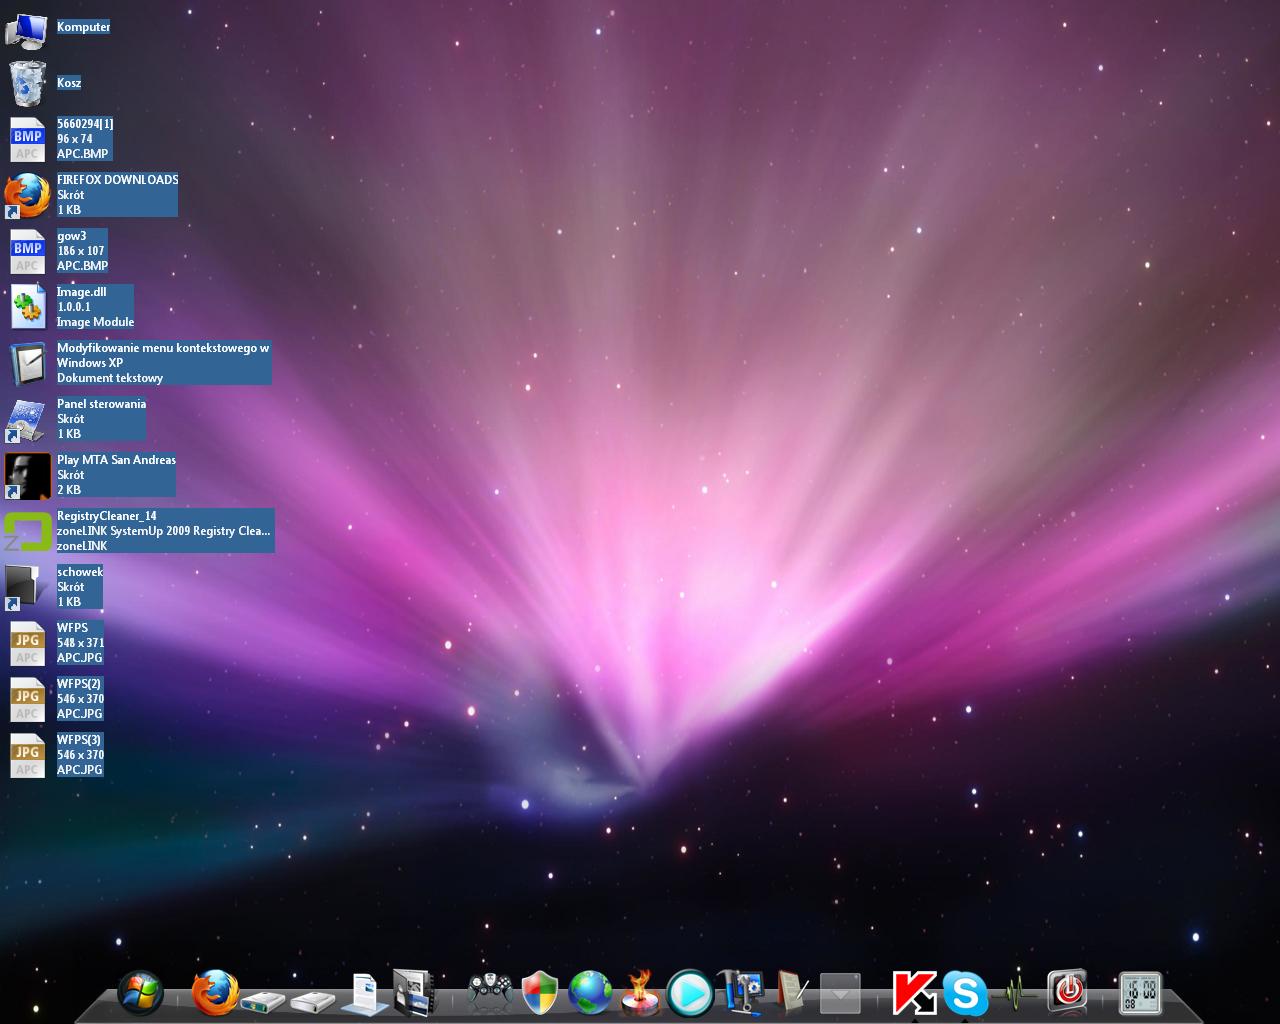Image resolution: width=1280 pixels, height=1024 pixels.
Task: Select the Panel sterowania shortcut
Action: tap(27, 420)
